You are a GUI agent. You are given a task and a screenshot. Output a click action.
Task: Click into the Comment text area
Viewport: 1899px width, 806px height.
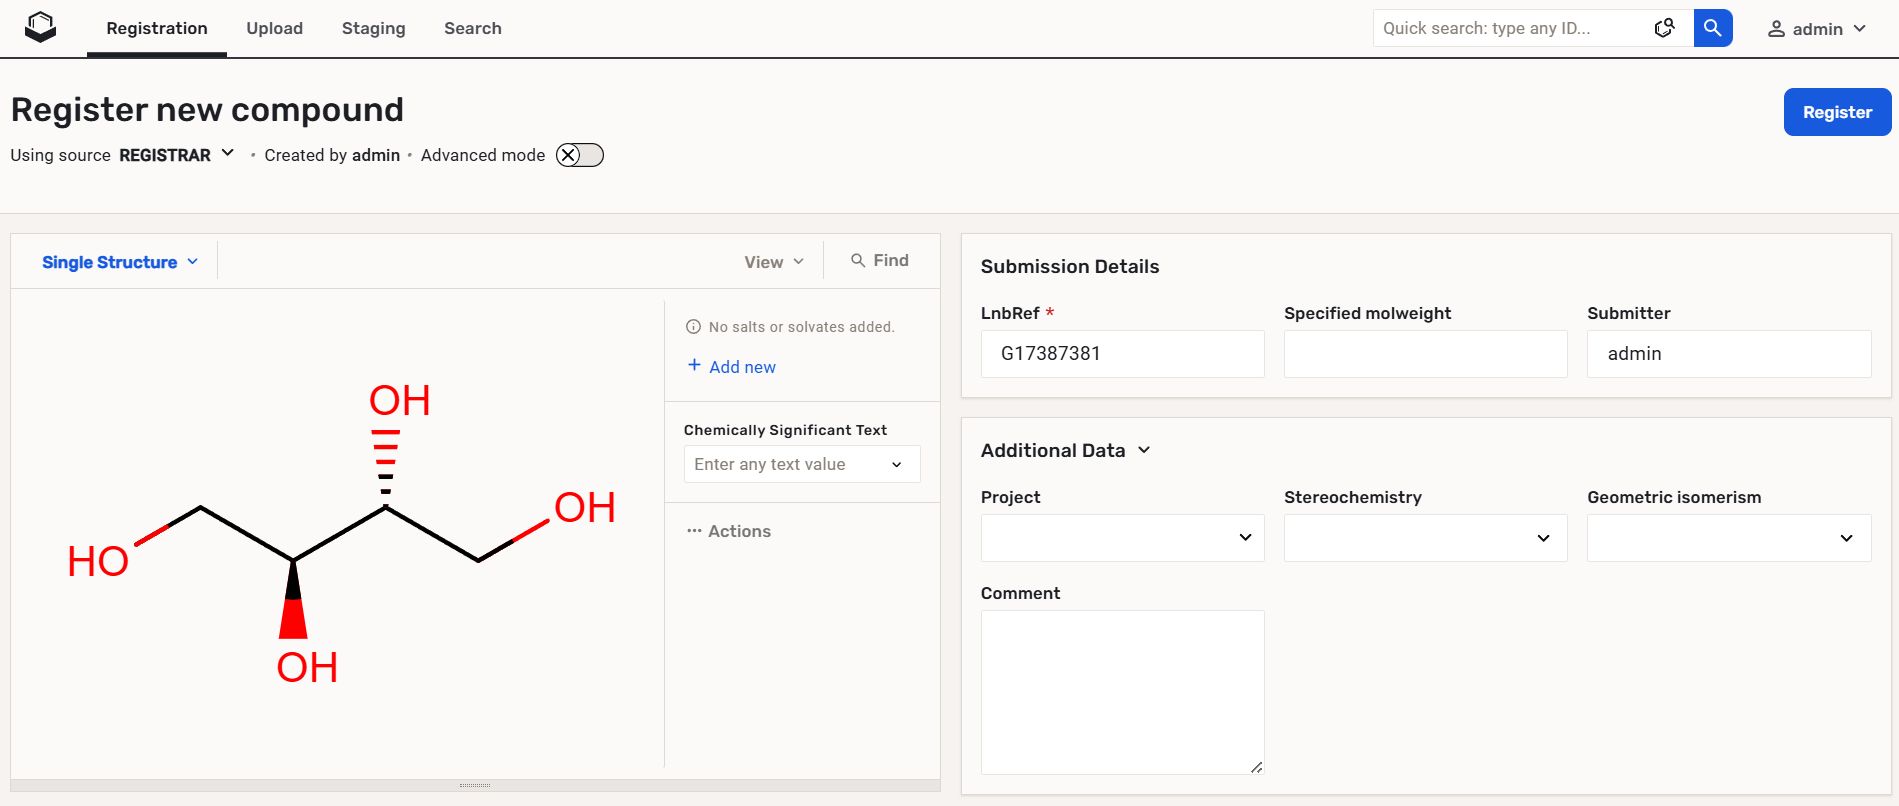tap(1122, 692)
